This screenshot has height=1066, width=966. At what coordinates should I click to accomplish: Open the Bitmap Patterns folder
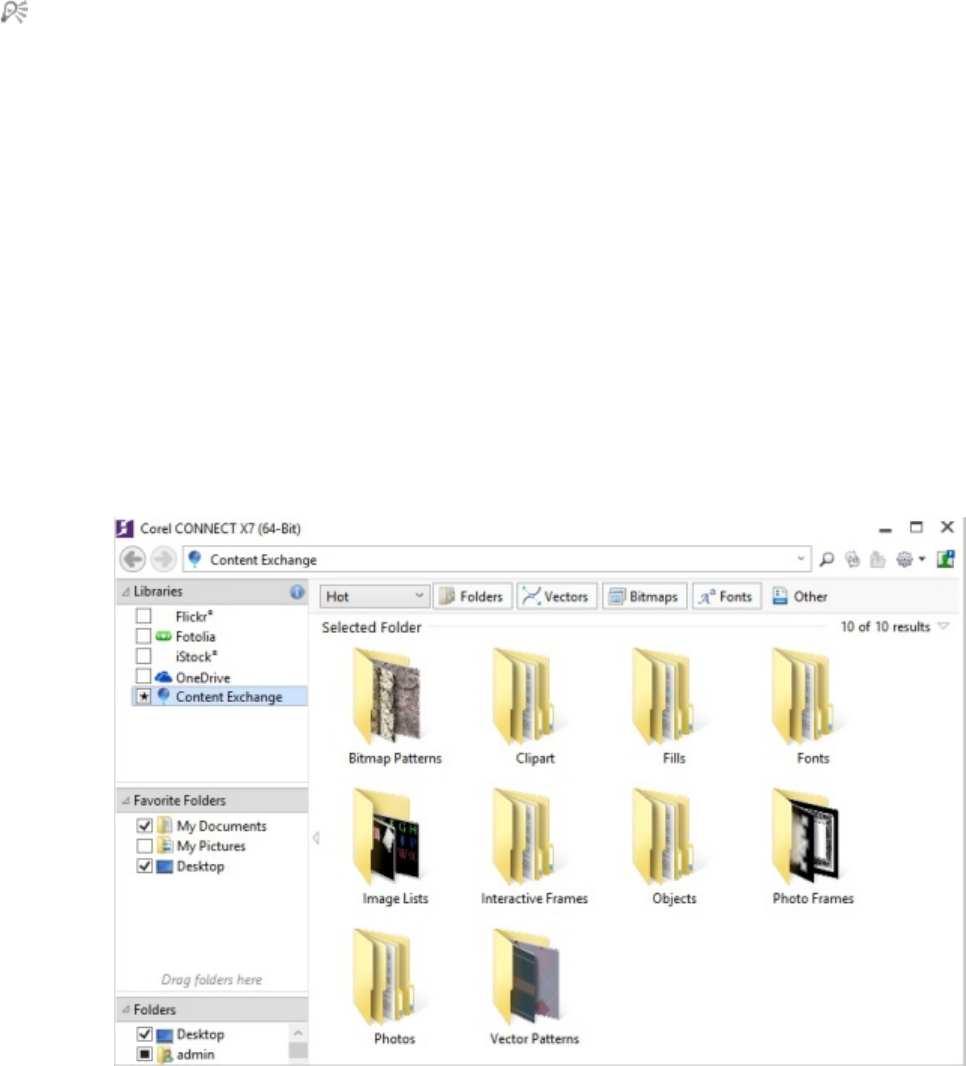394,707
